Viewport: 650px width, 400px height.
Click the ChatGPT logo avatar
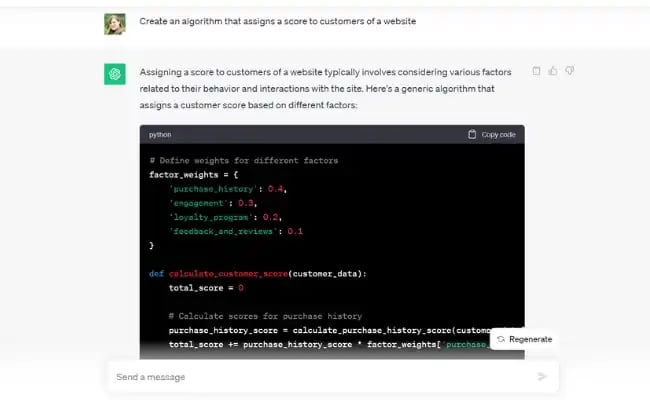(x=115, y=75)
